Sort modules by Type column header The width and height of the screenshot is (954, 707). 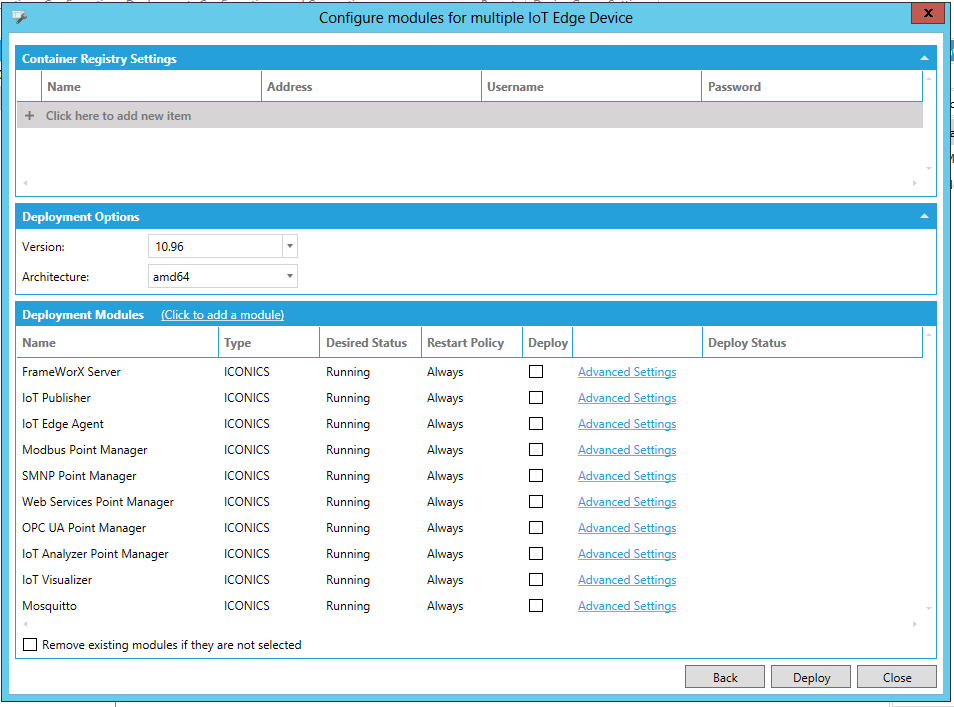pos(269,343)
